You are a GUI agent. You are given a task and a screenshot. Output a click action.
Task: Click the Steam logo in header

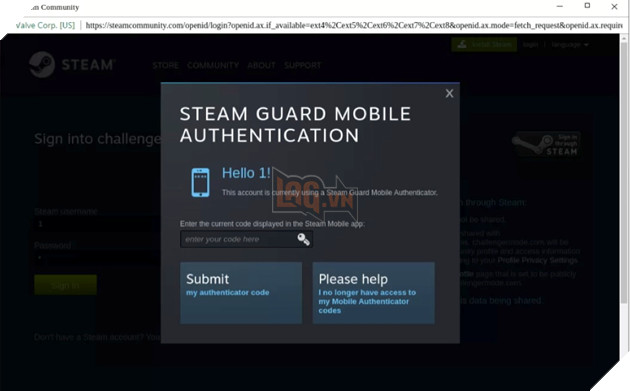[x=72, y=64]
